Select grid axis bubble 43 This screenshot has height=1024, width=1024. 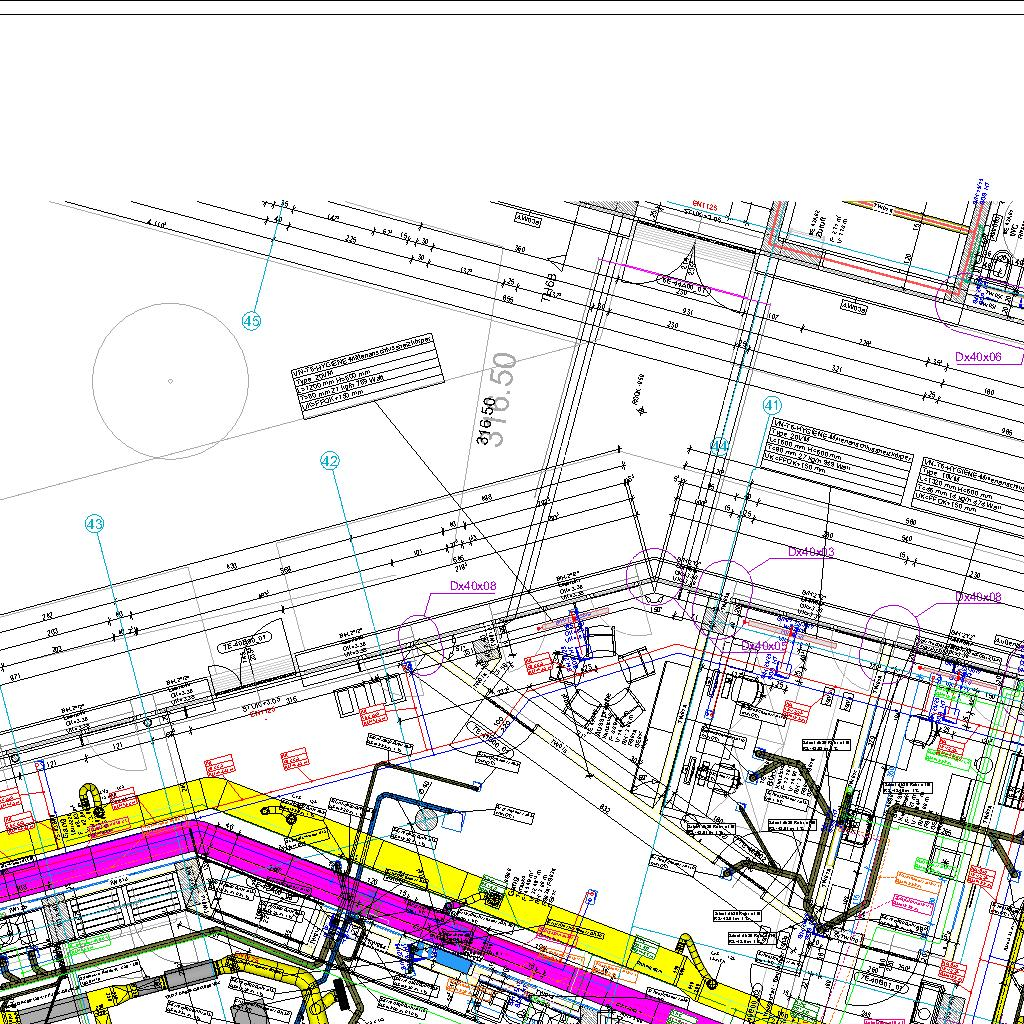point(95,524)
